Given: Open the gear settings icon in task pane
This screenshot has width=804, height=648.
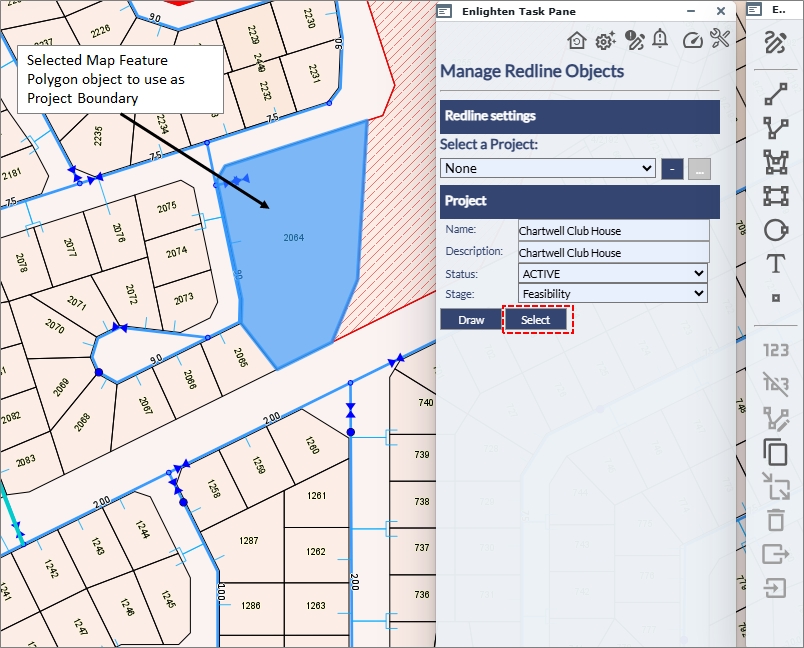Looking at the screenshot, I should tap(604, 41).
